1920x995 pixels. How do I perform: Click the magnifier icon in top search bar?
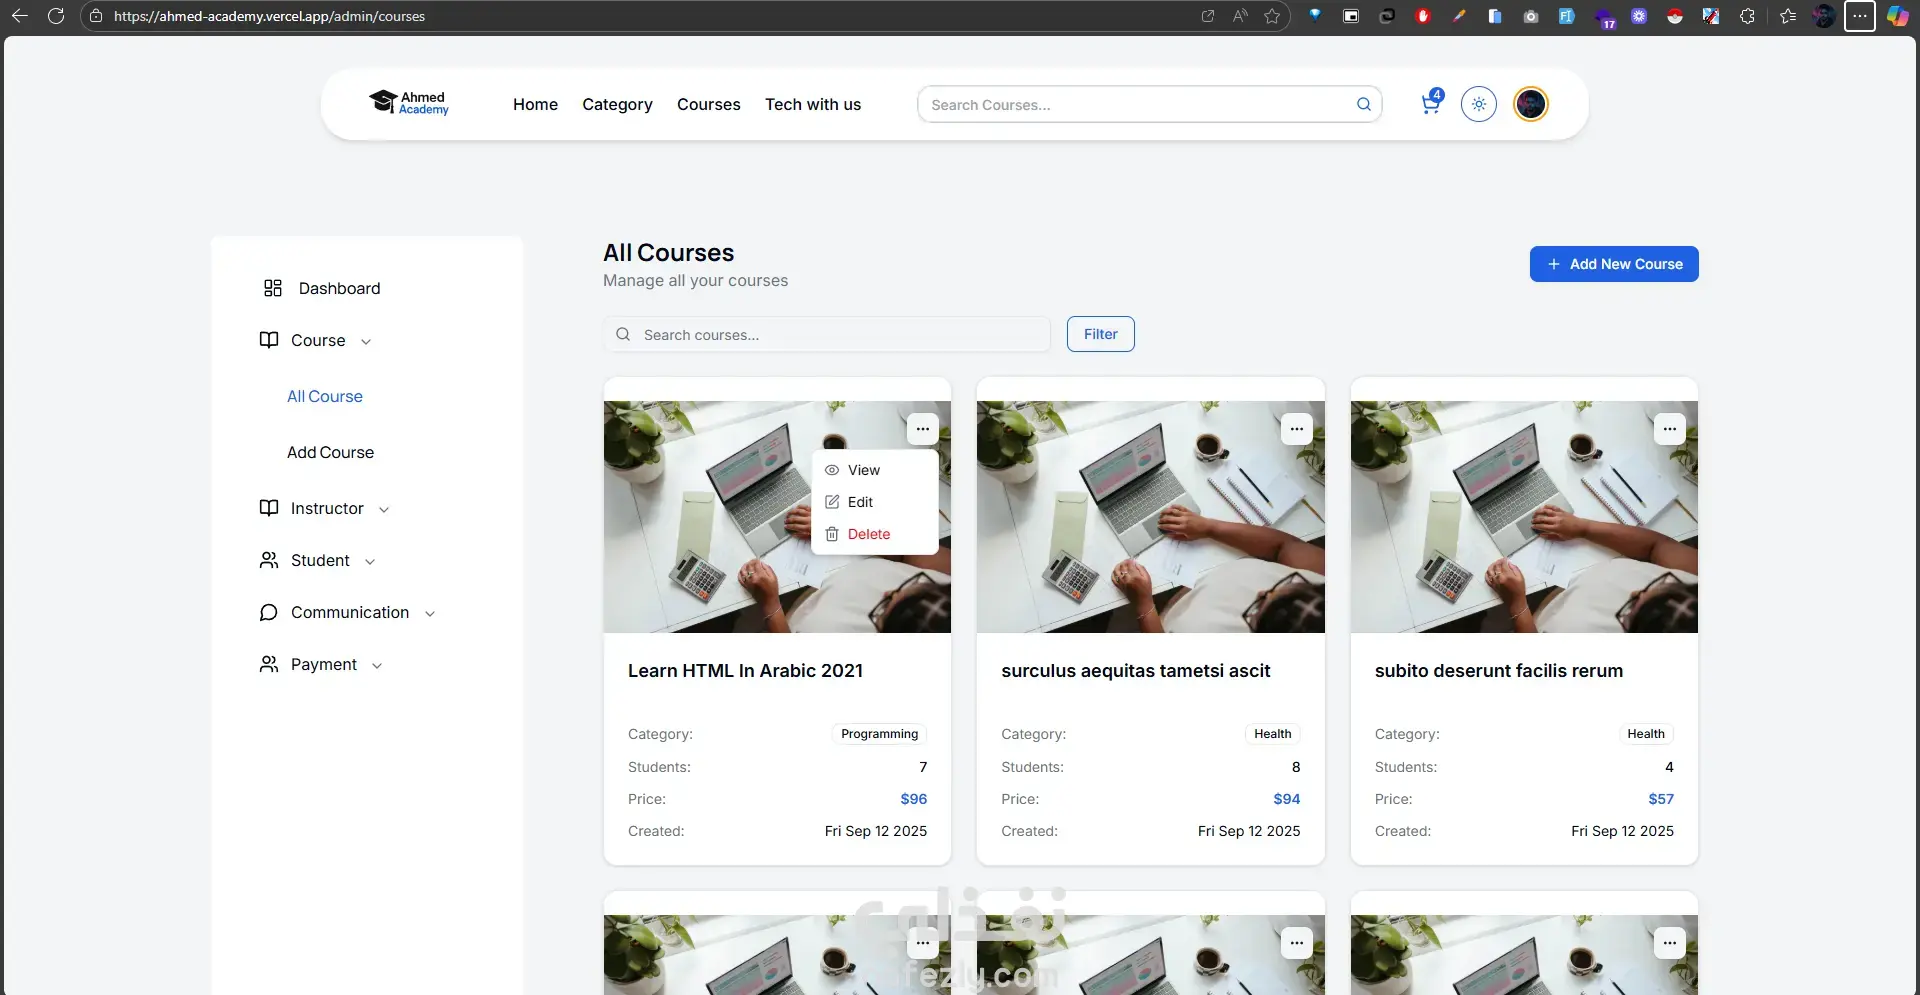click(1363, 104)
